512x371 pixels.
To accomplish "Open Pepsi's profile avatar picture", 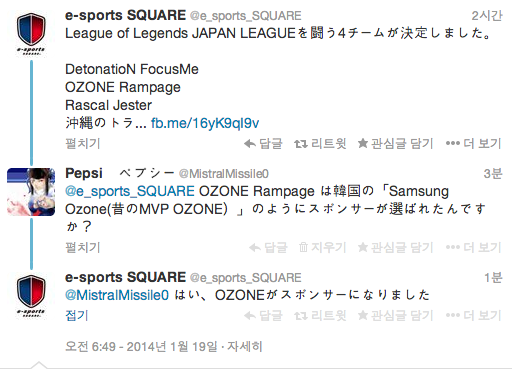I will (31, 192).
